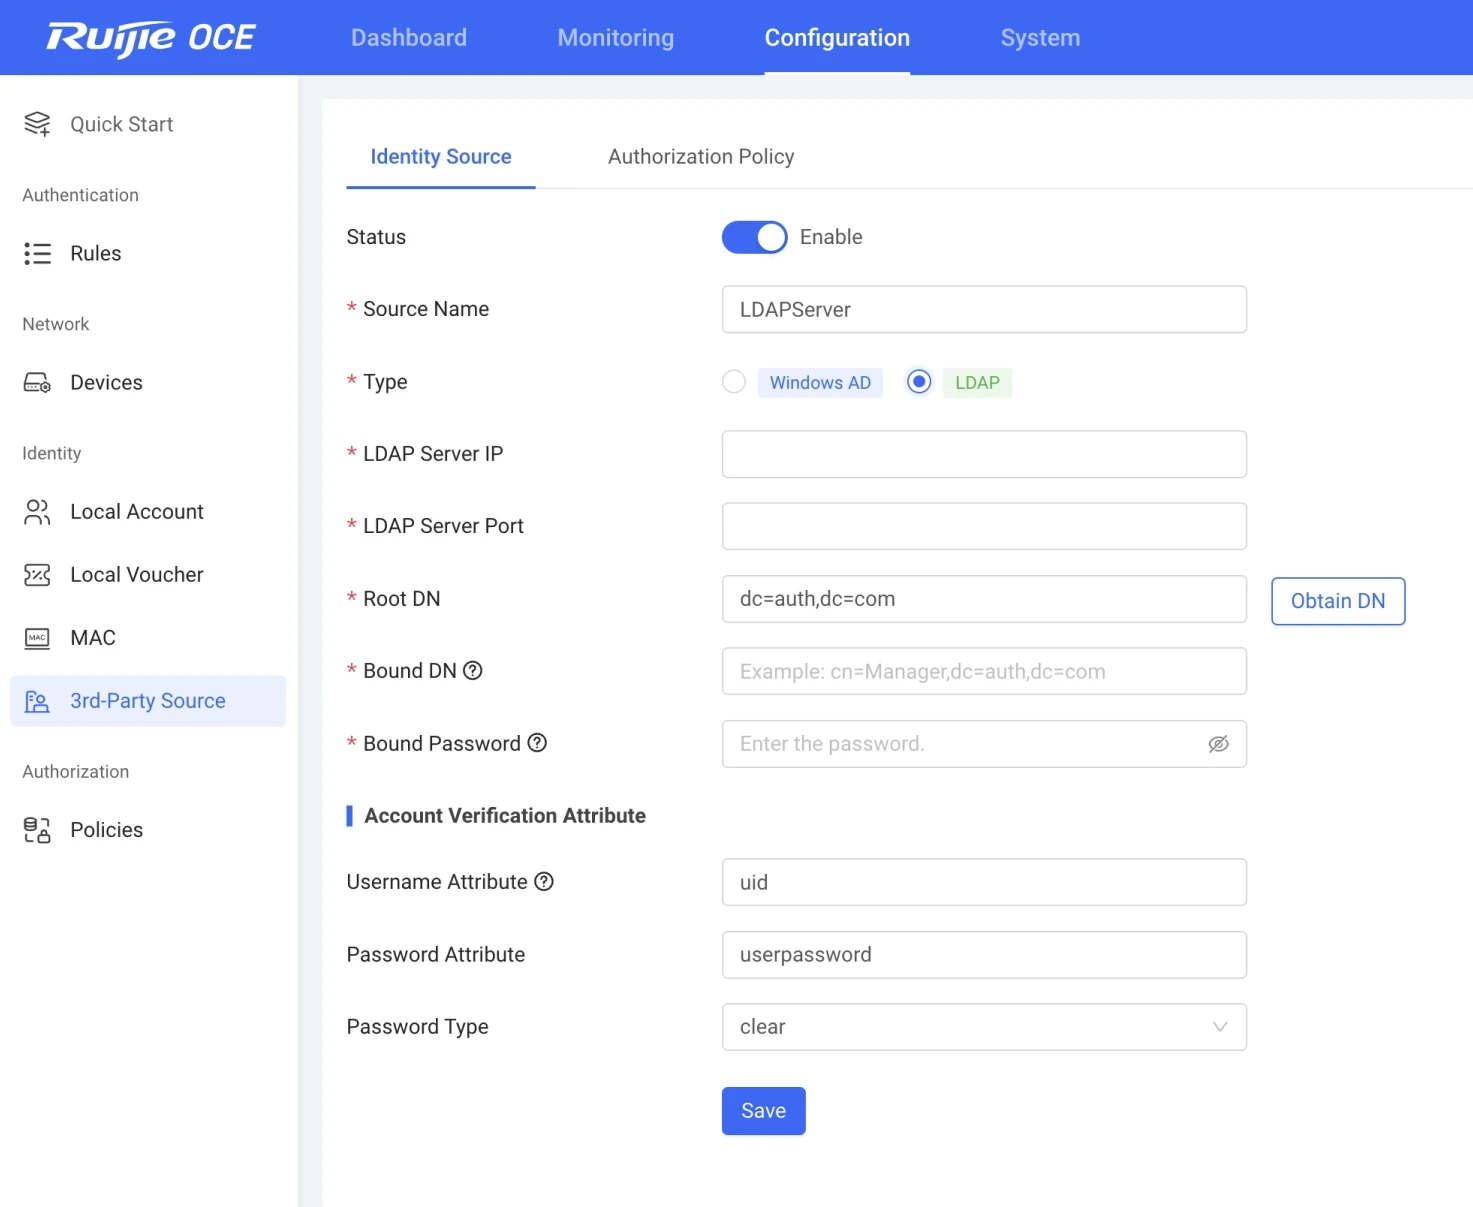
Task: Open the Monitoring top menu
Action: (x=615, y=38)
